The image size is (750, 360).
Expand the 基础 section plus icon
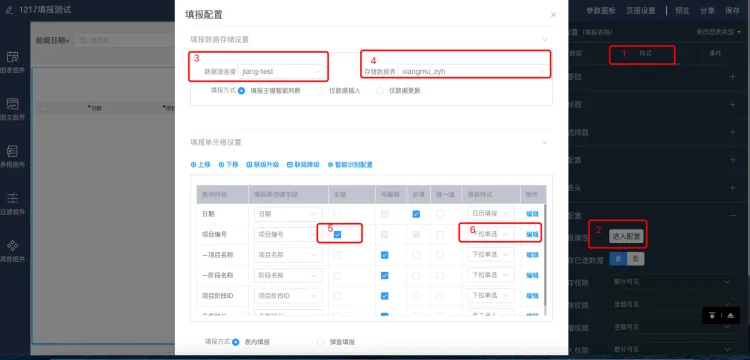(x=732, y=76)
